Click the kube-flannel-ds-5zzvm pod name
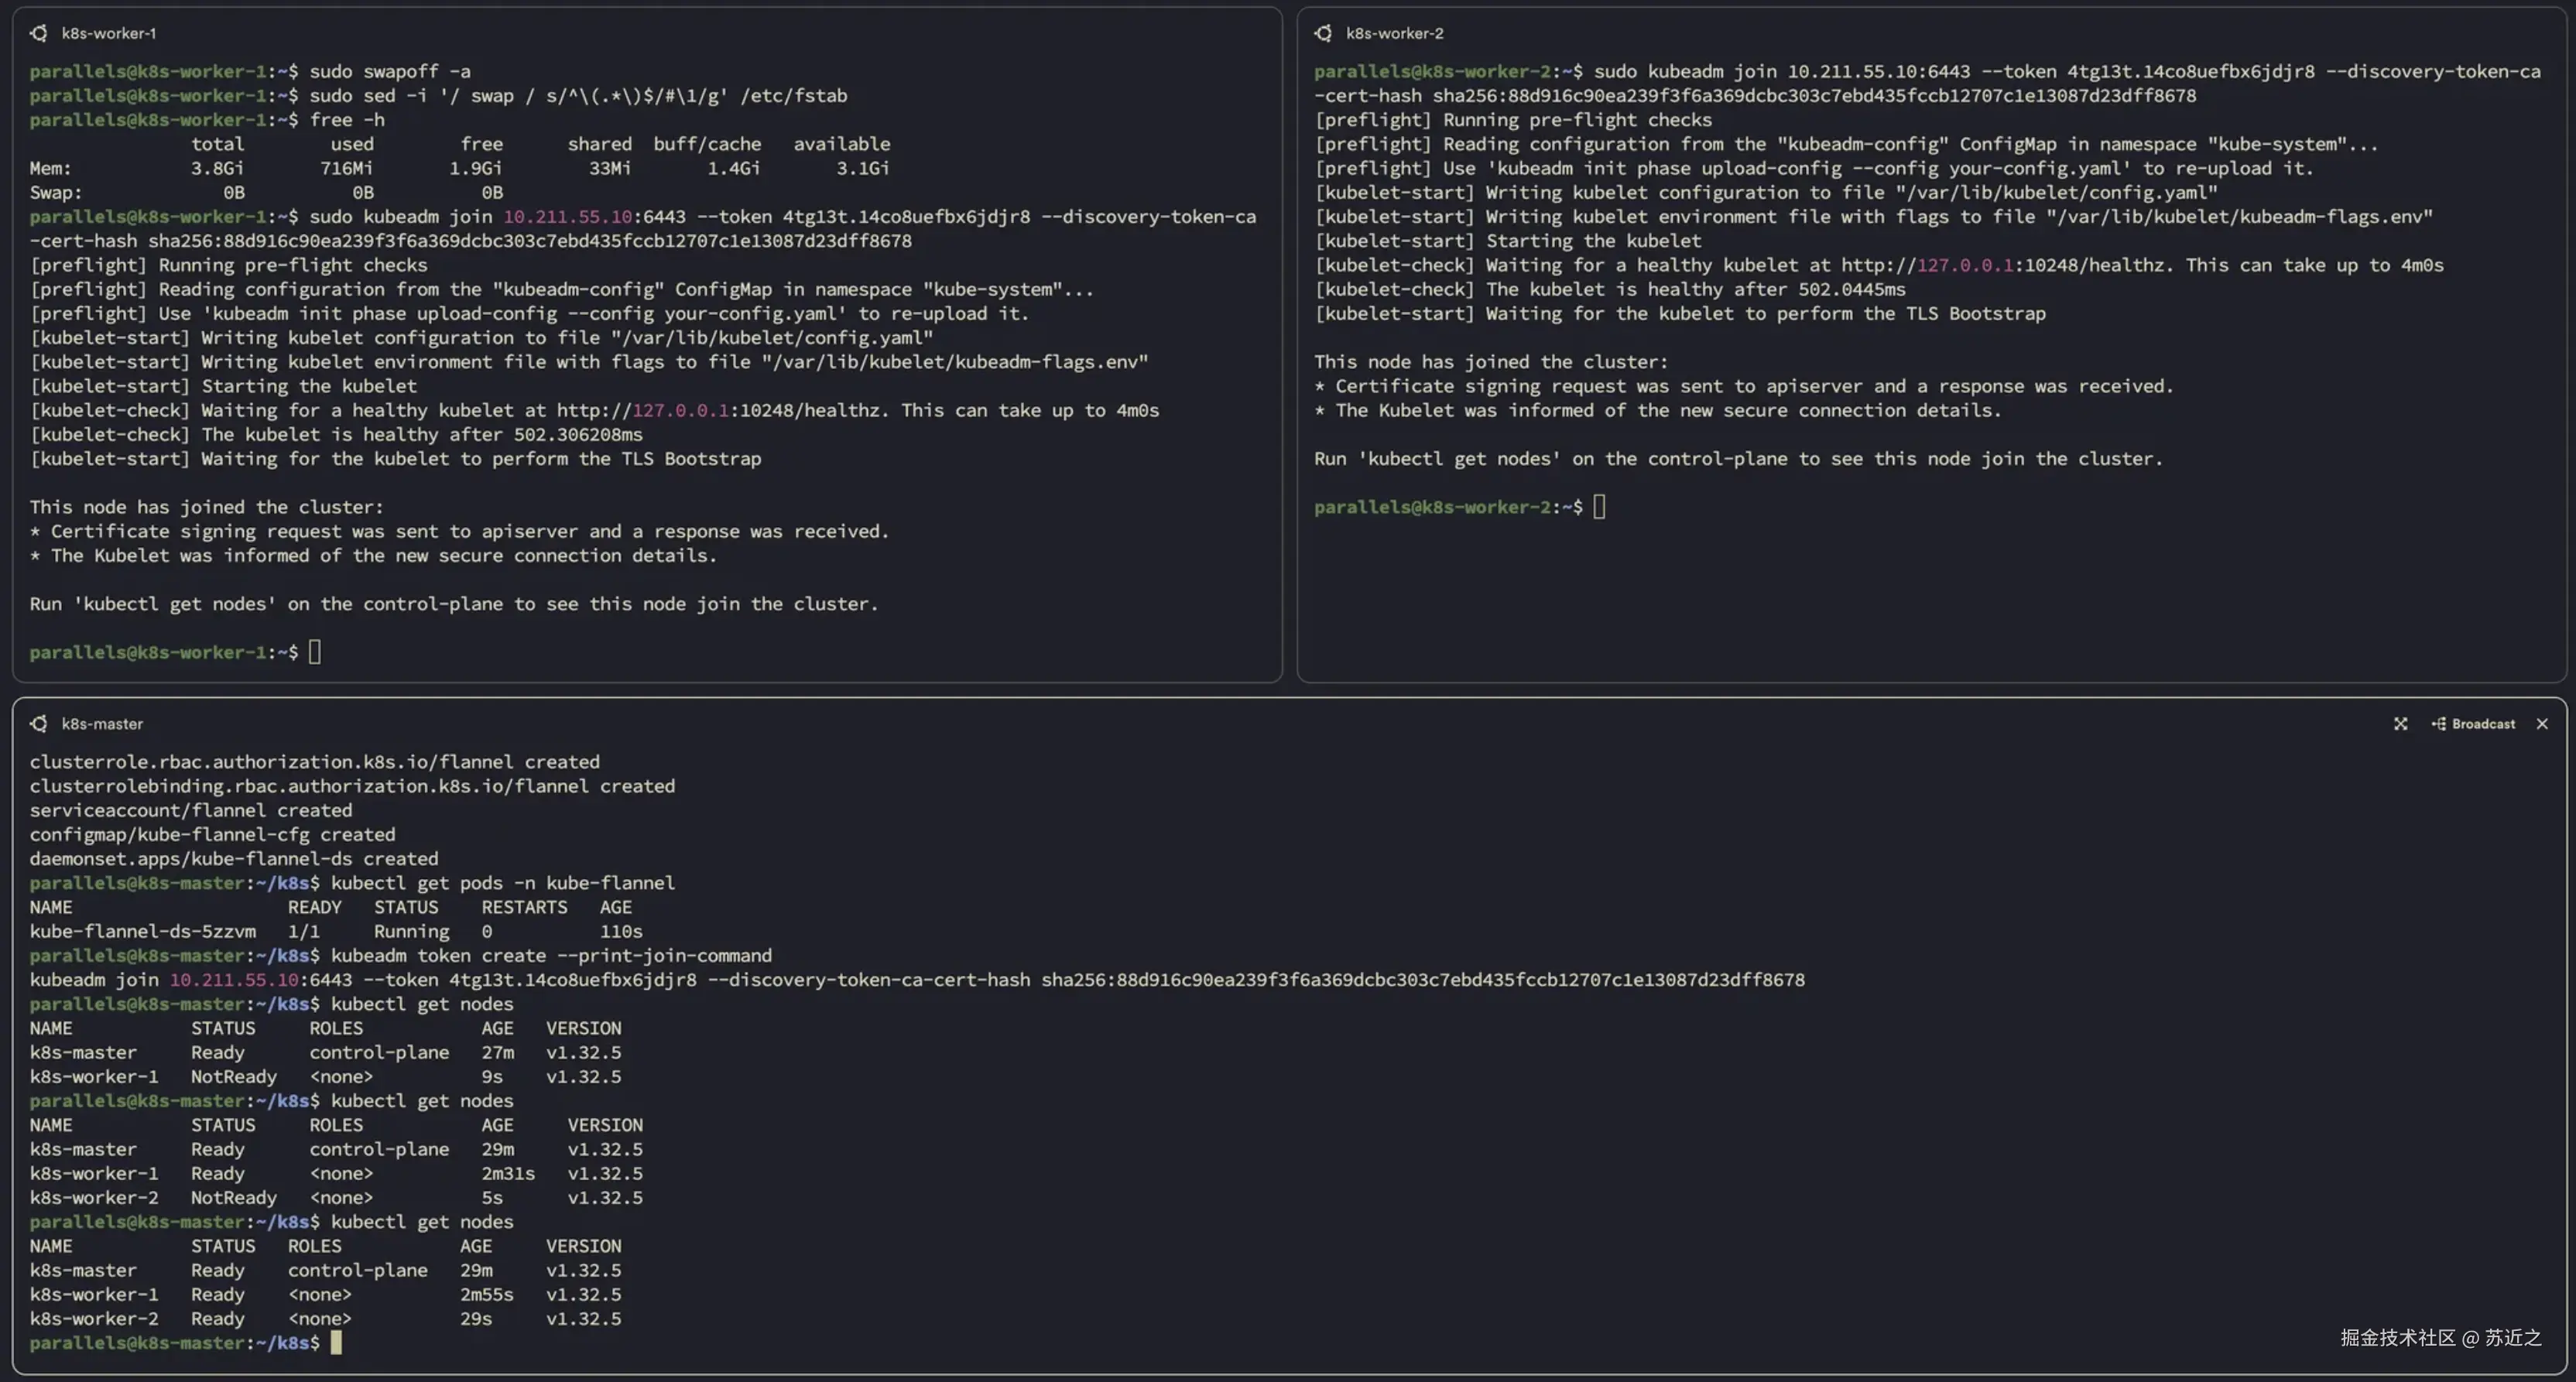Screen dimensions: 2576x1382 [x=142, y=931]
